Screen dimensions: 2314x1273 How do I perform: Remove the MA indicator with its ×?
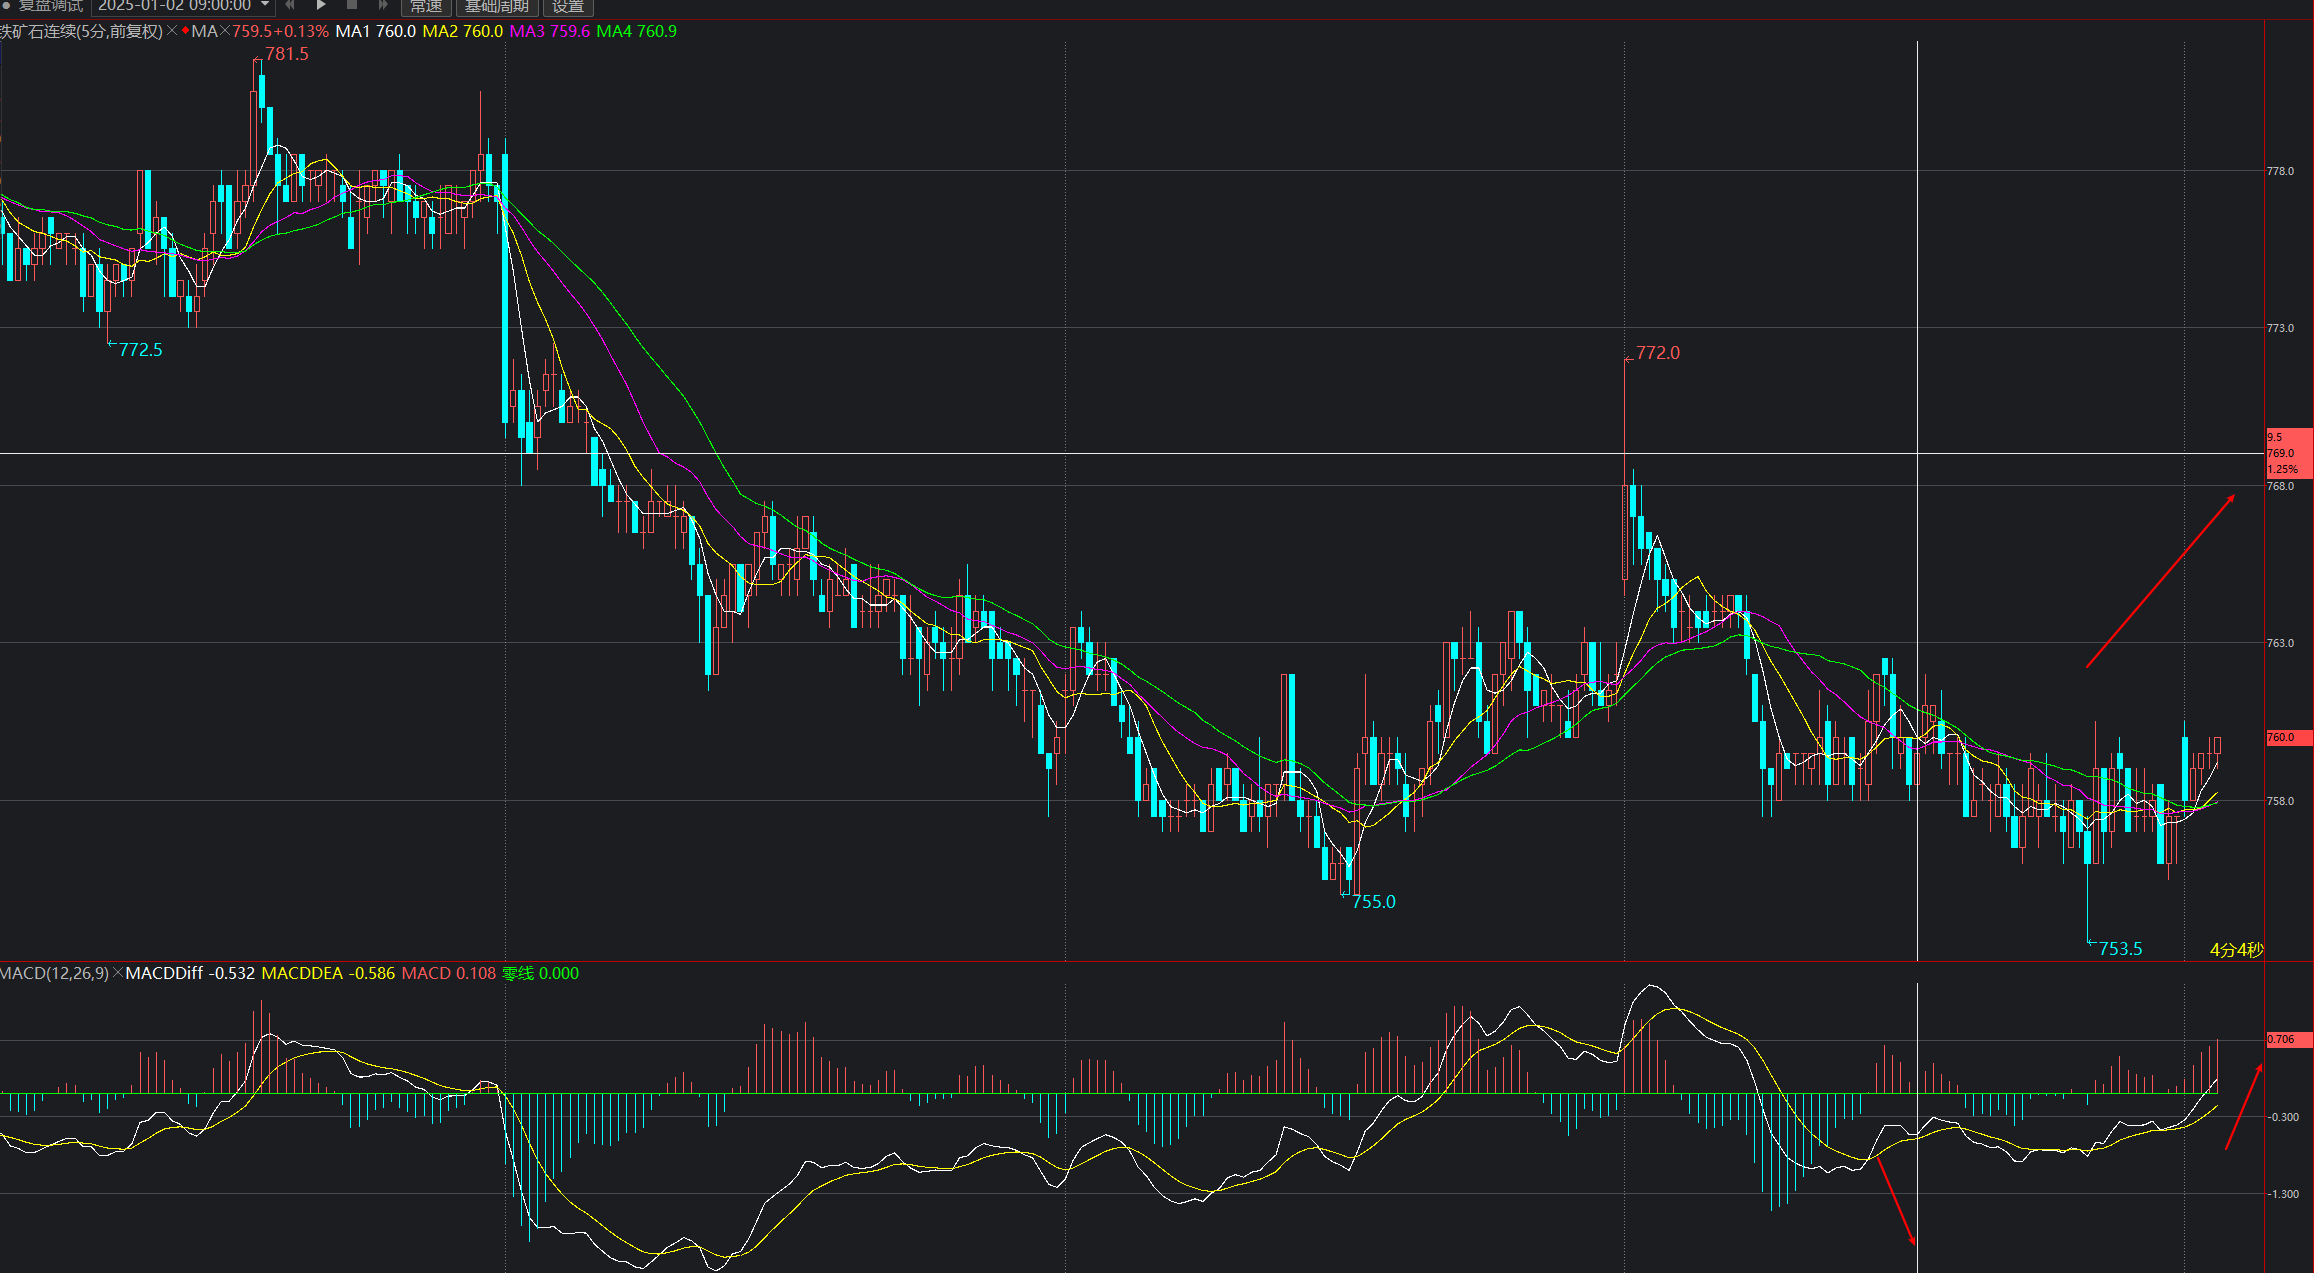(224, 31)
